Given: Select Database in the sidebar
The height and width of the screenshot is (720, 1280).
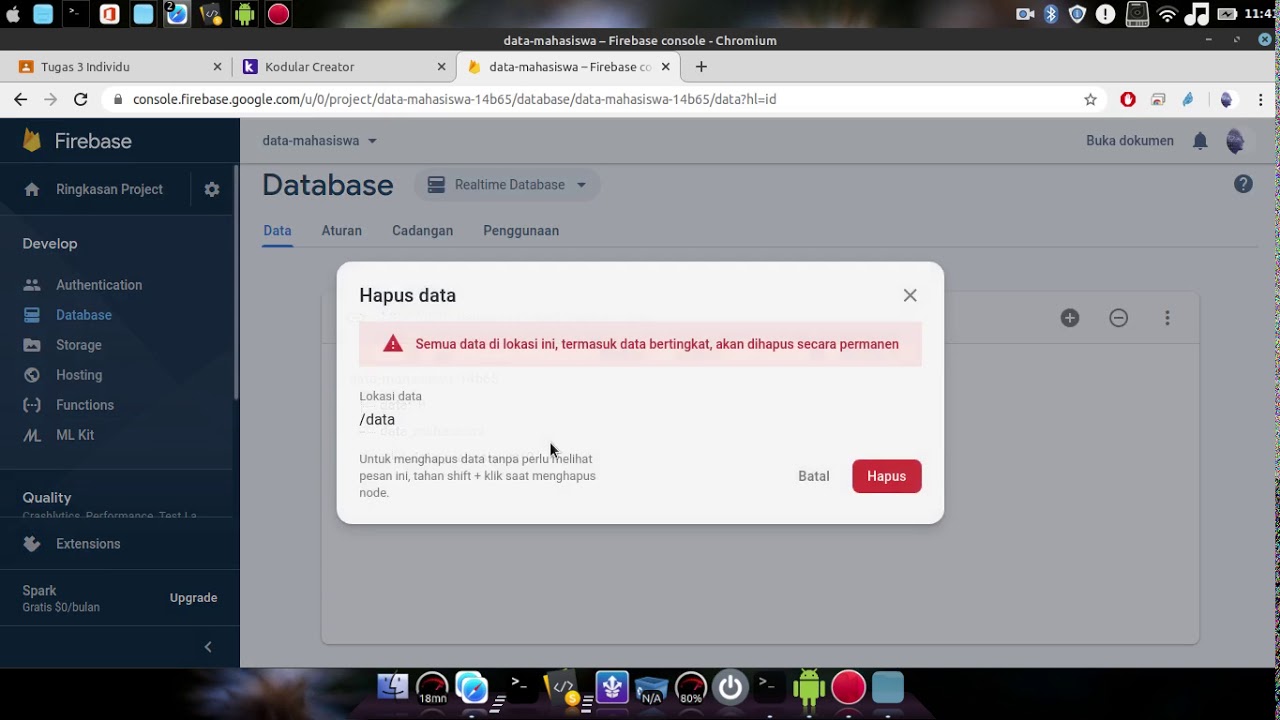Looking at the screenshot, I should (84, 315).
